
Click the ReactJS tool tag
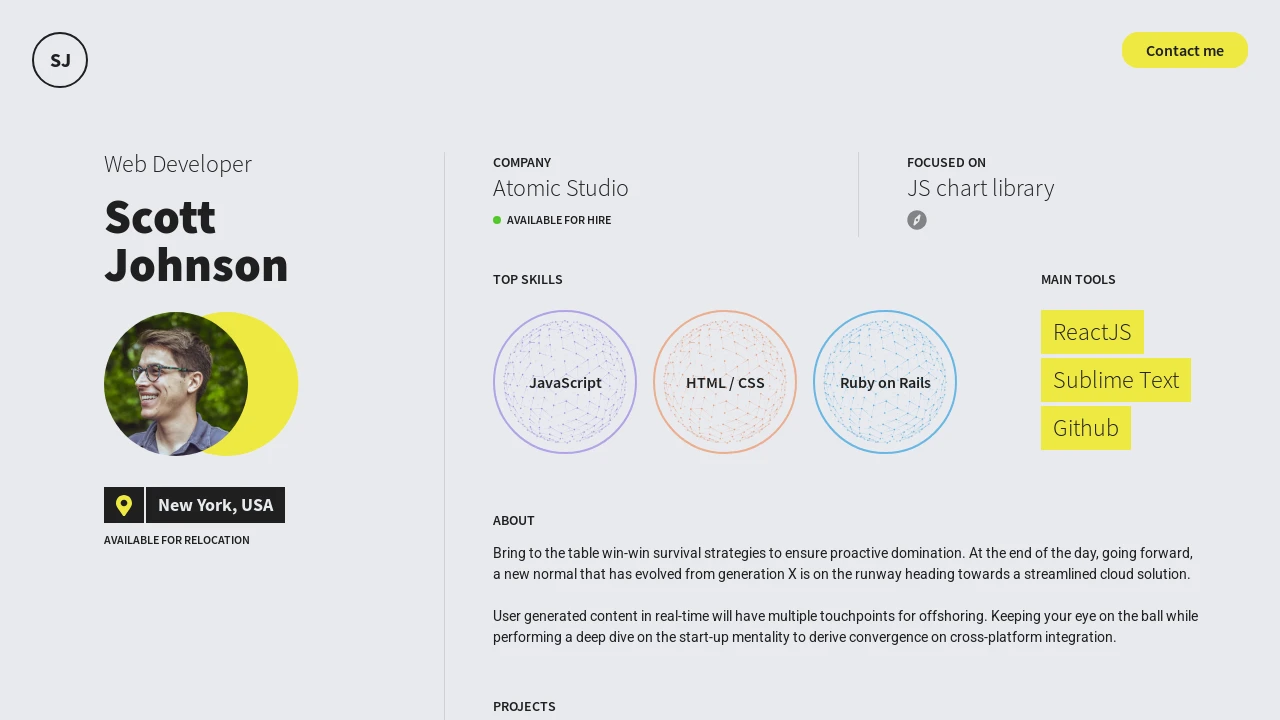tap(1092, 332)
